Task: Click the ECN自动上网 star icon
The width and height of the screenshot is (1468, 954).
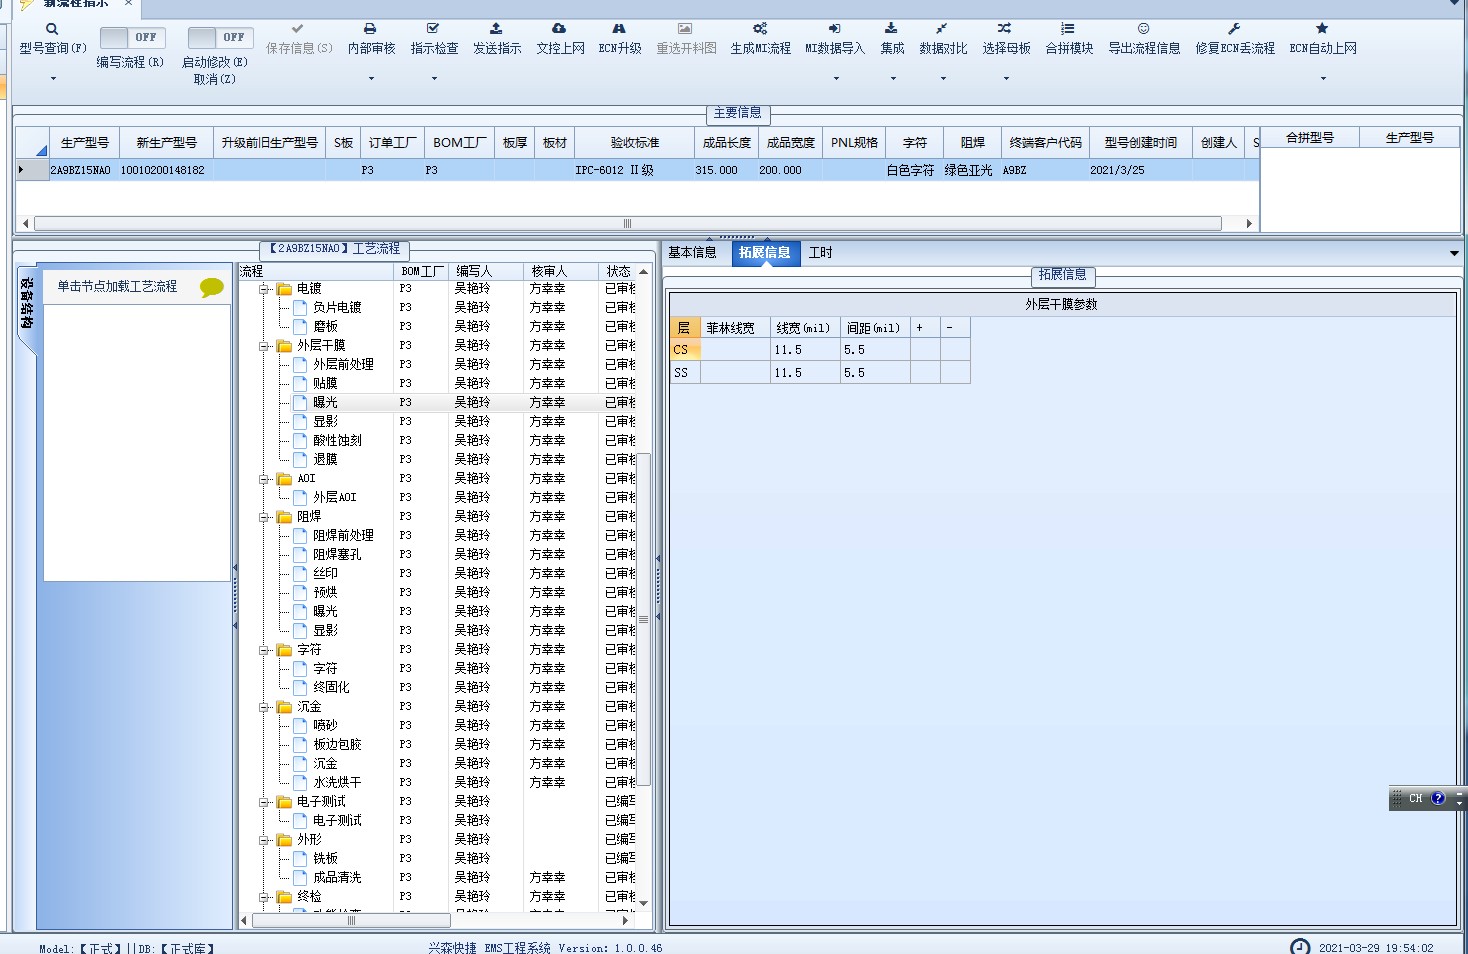Action: click(1323, 29)
